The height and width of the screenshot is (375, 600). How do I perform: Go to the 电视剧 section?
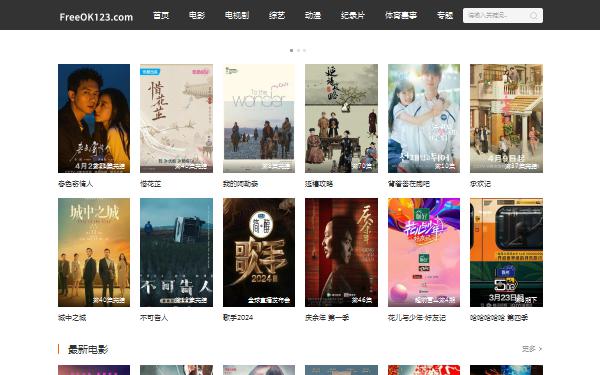(237, 15)
